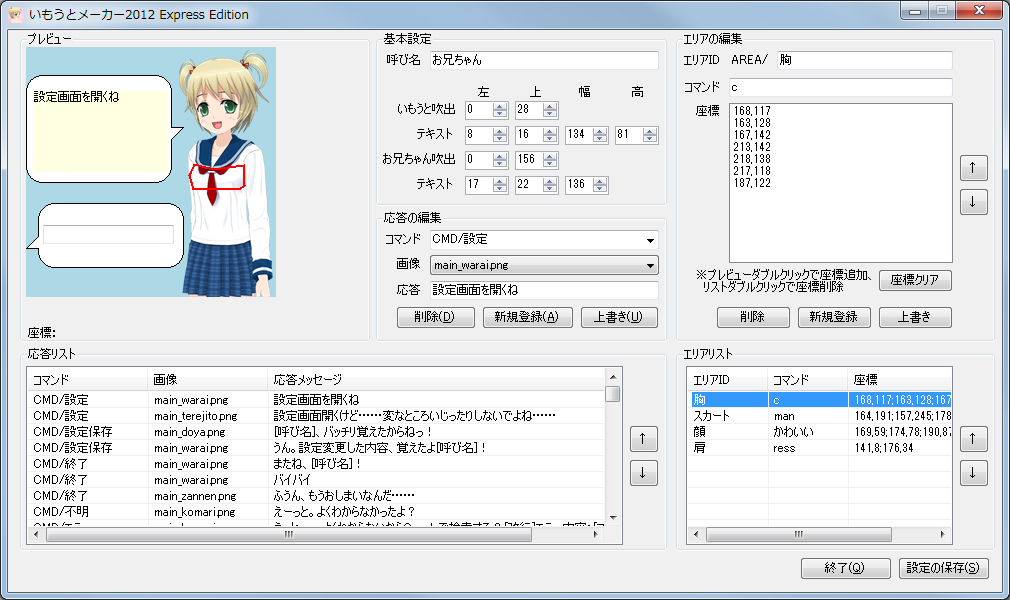The height and width of the screenshot is (600, 1010).
Task: Click the down arrow beside エリアリスト
Action: point(973,473)
